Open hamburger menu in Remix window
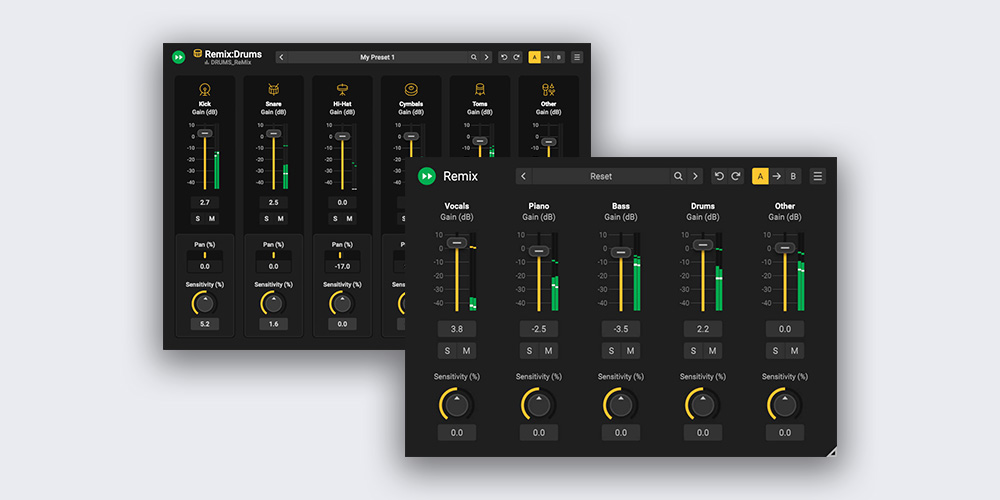 point(818,176)
